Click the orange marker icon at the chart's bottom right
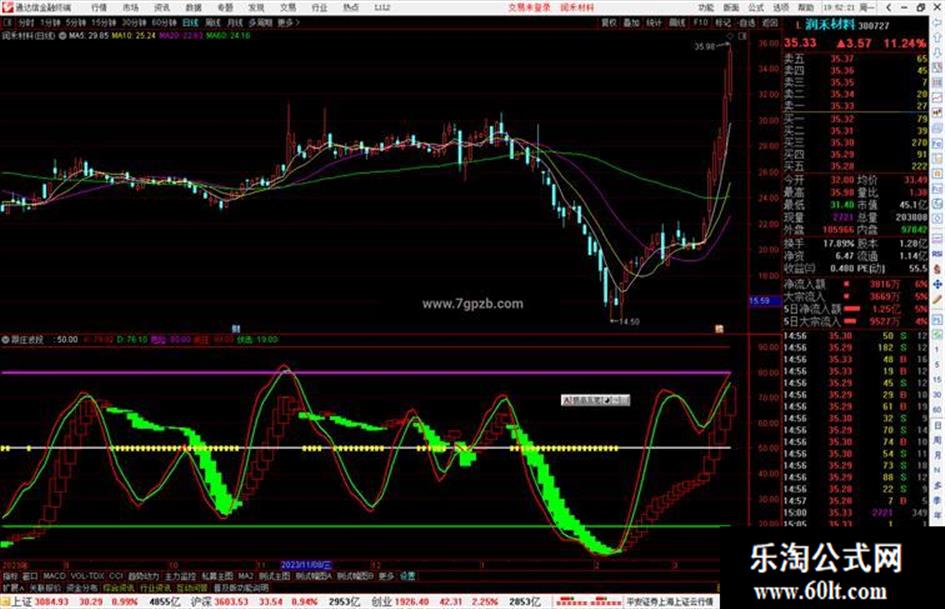Screen dimensions: 945x609 [719, 329]
